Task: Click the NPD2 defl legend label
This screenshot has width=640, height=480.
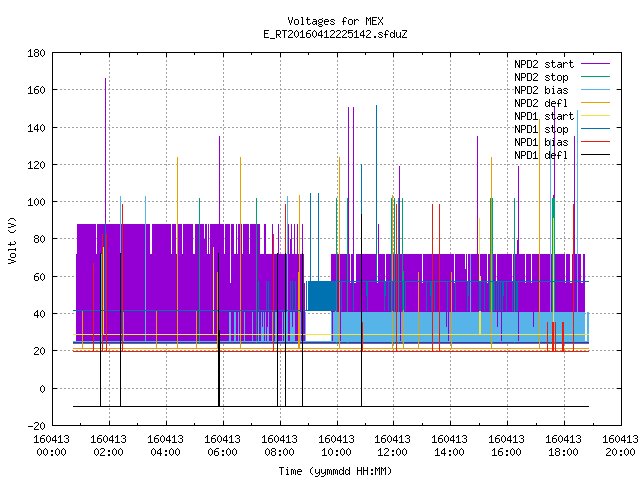Action: (x=541, y=103)
